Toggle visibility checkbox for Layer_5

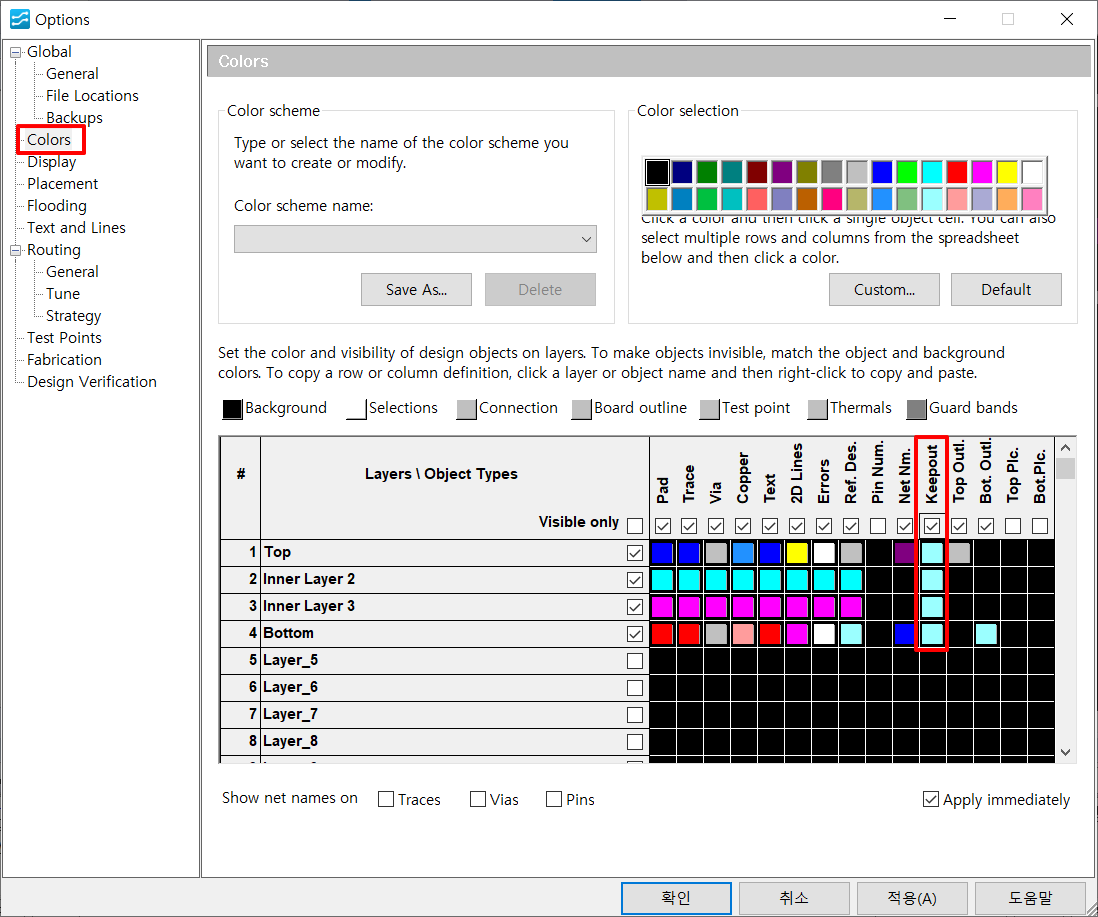pyautogui.click(x=634, y=660)
